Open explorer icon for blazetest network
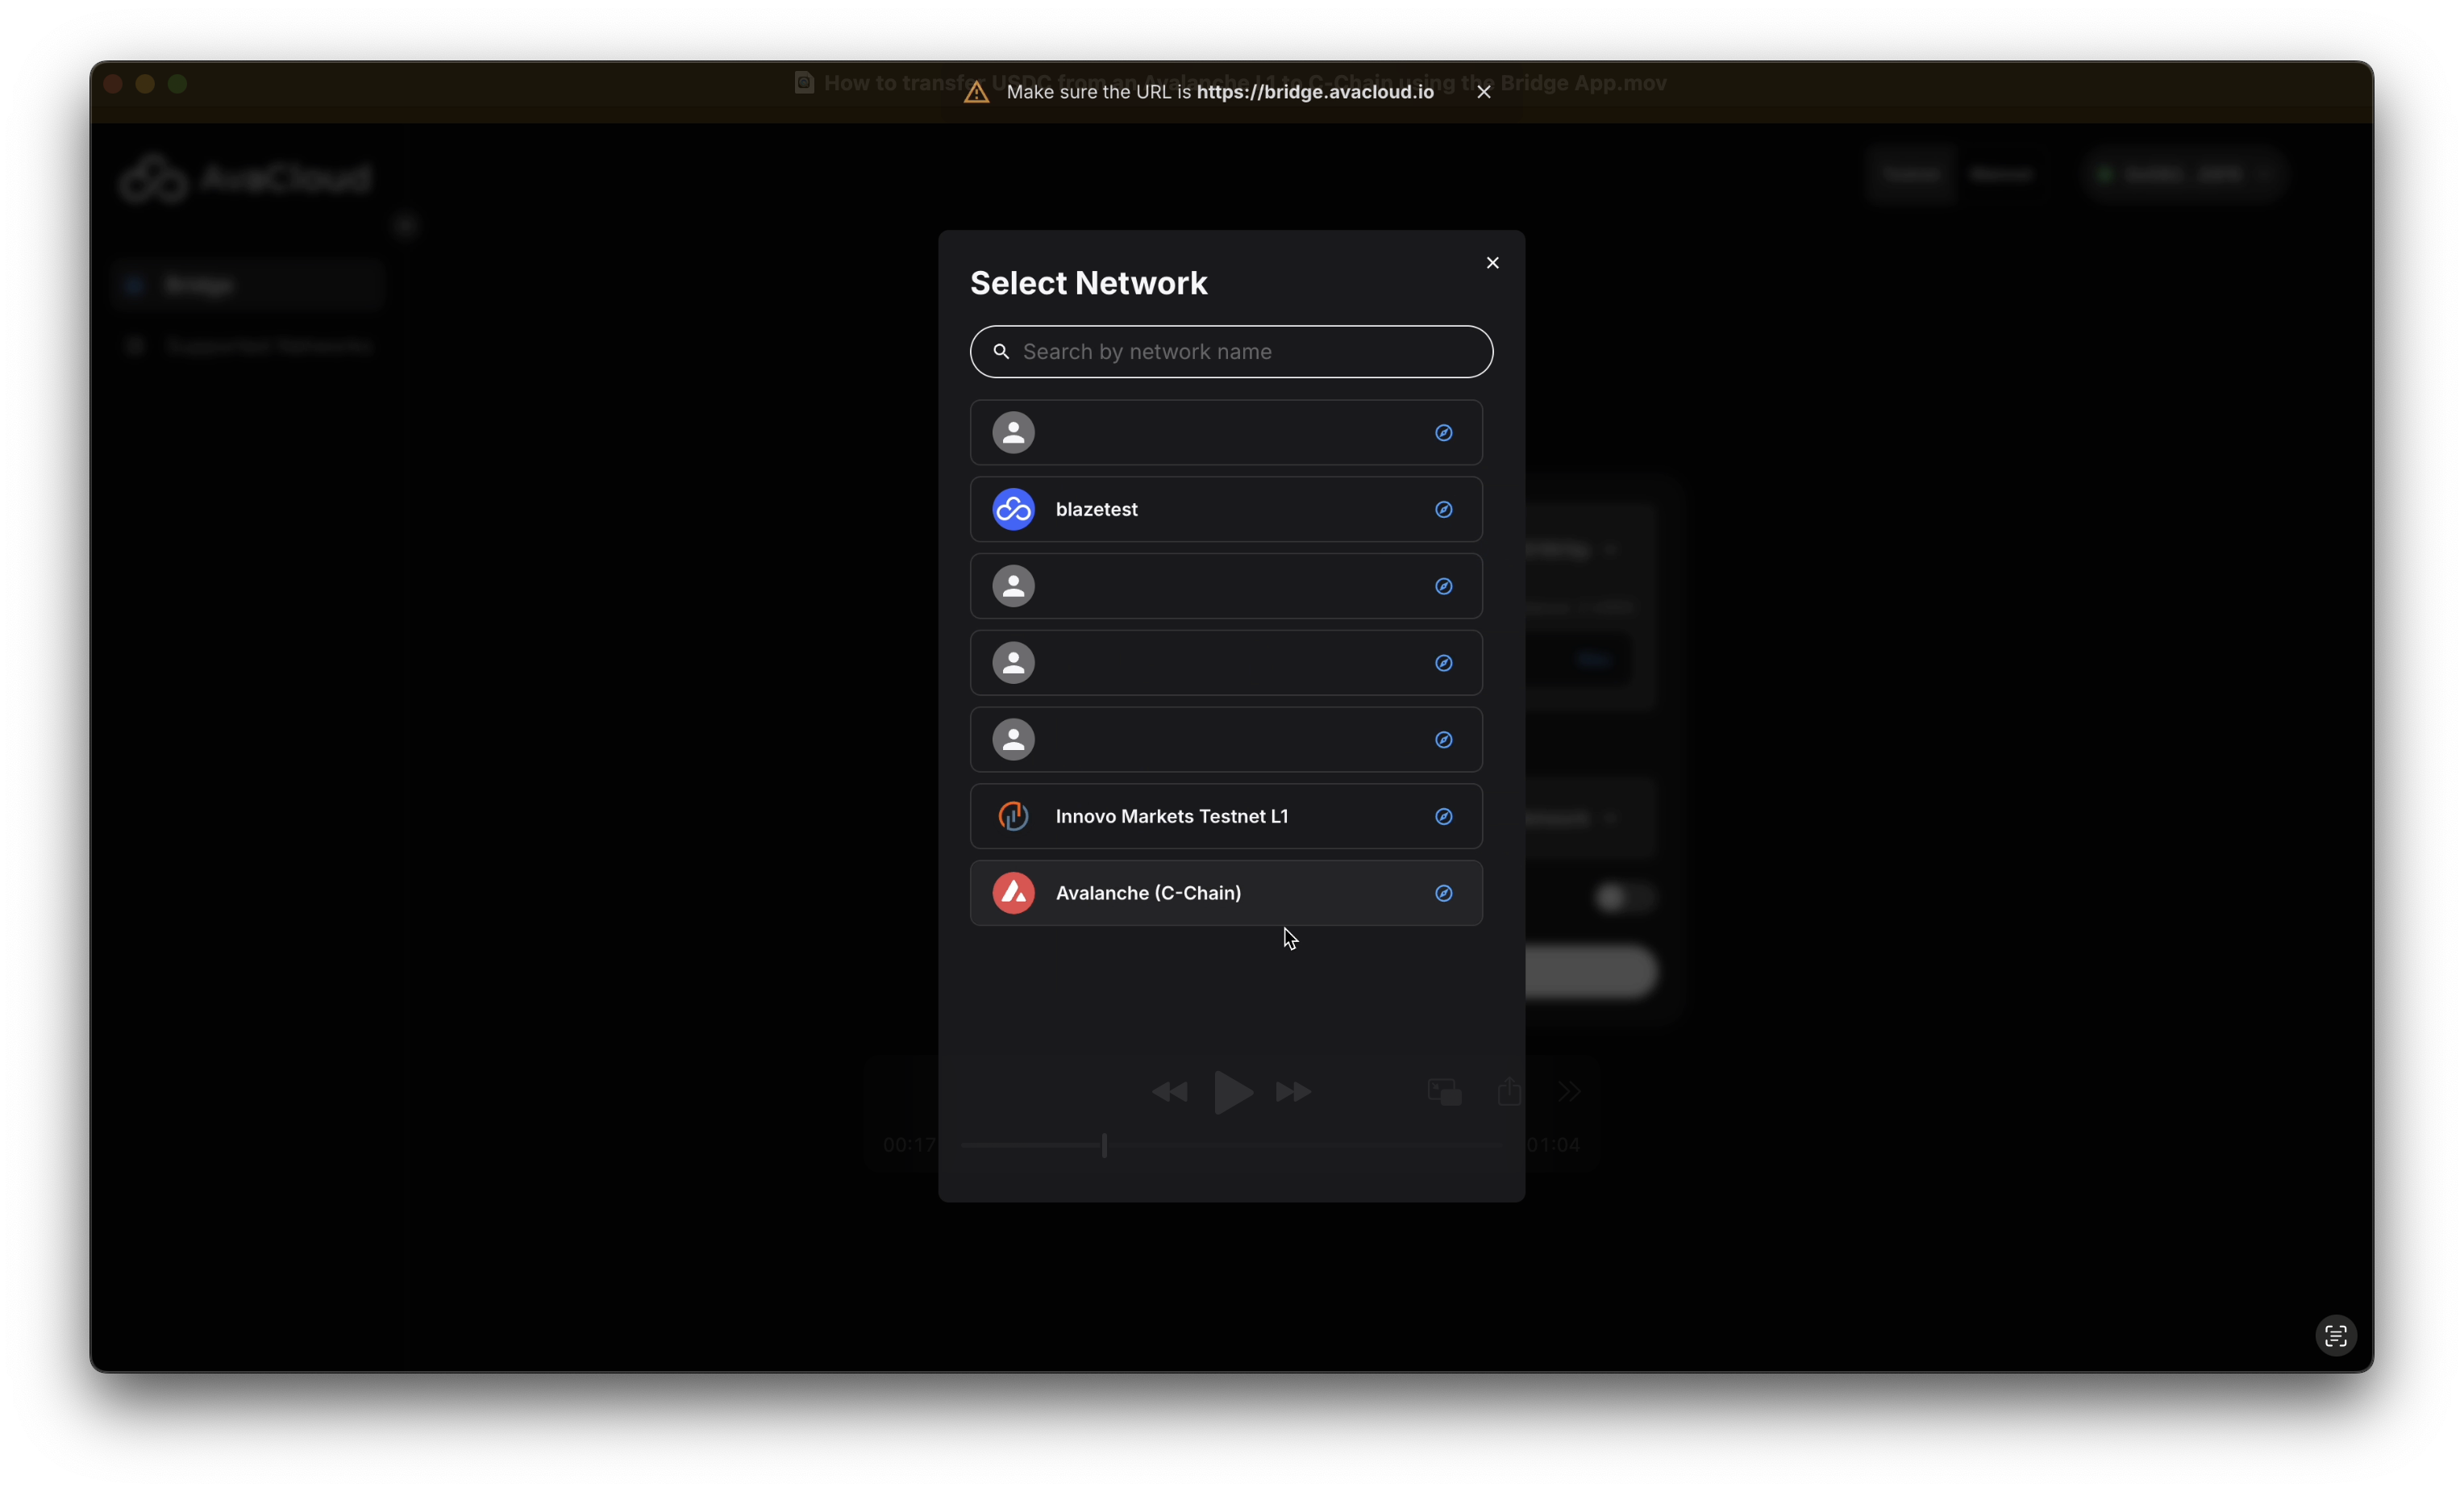Screen dimensions: 2464x1492 tap(1443, 510)
